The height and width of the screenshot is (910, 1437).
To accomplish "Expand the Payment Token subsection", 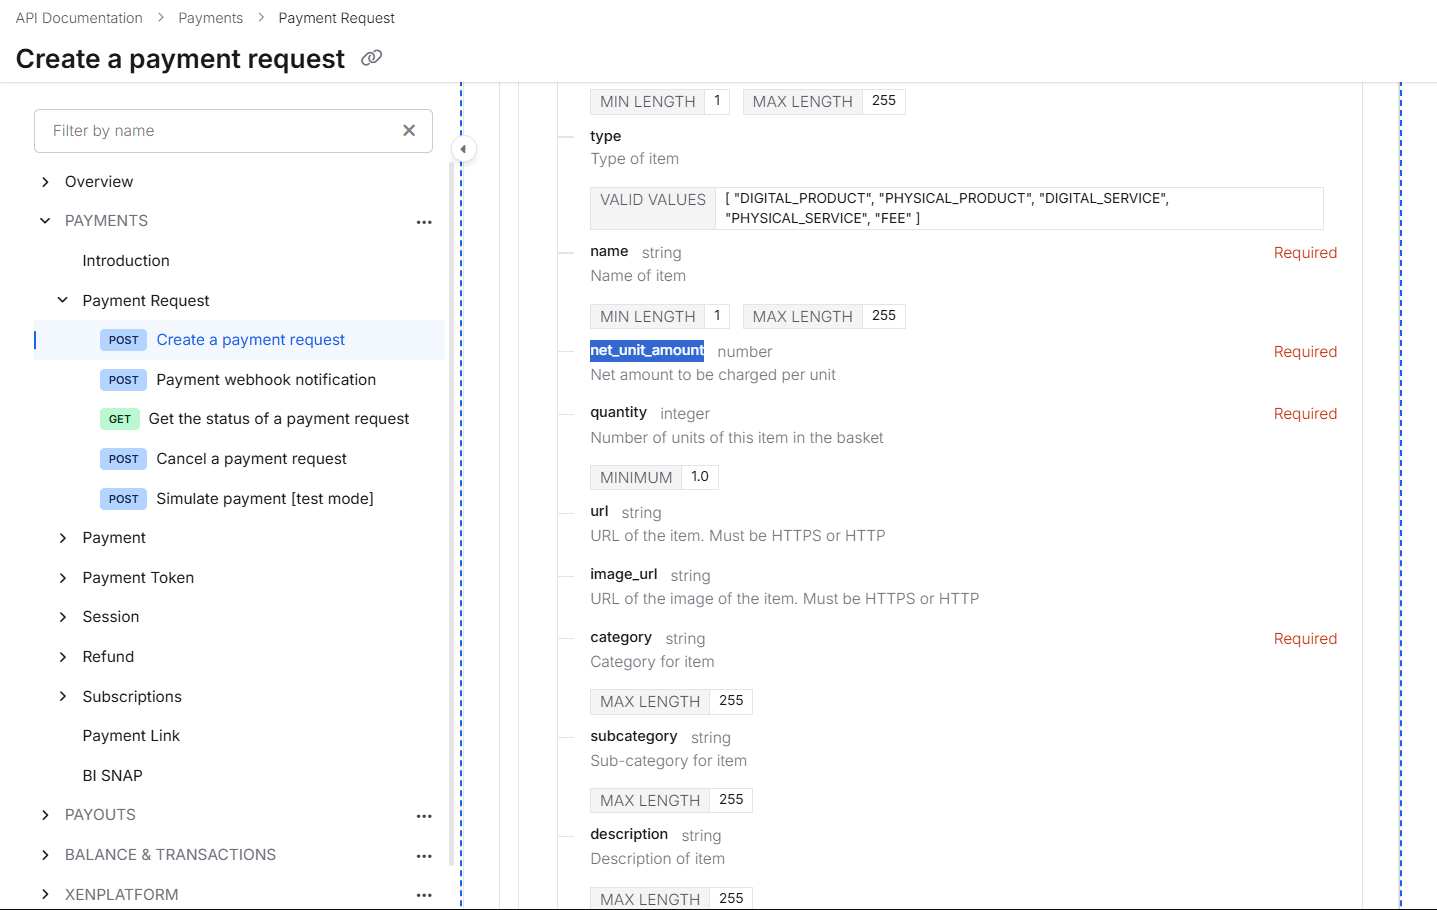I will 63,578.
